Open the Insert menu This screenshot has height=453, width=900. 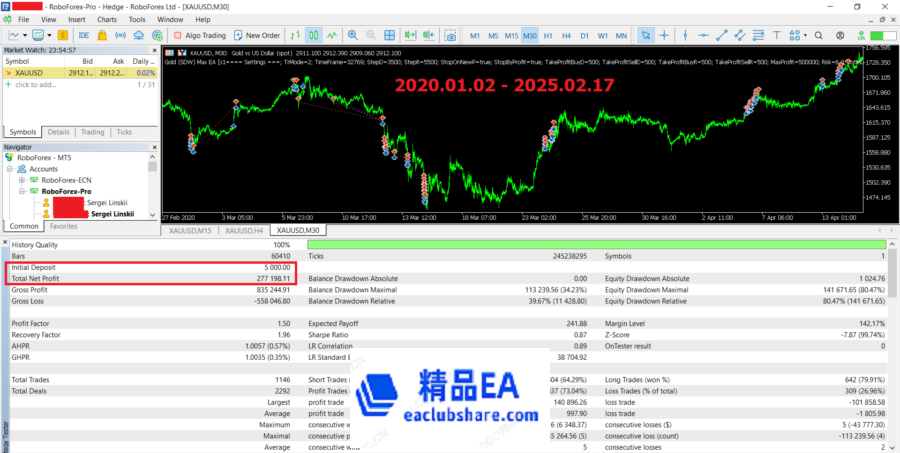[77, 19]
